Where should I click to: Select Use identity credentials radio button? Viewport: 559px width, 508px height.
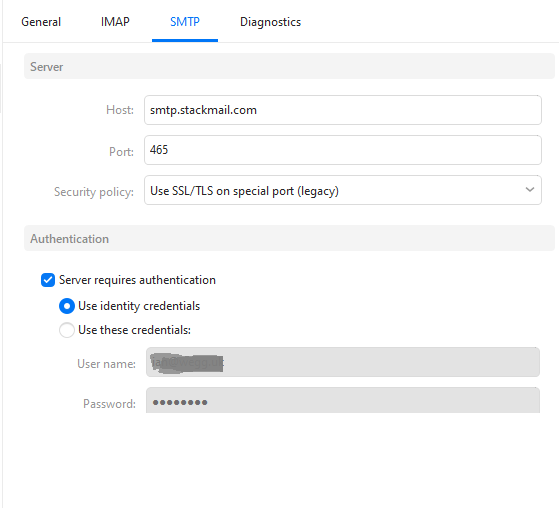click(67, 306)
